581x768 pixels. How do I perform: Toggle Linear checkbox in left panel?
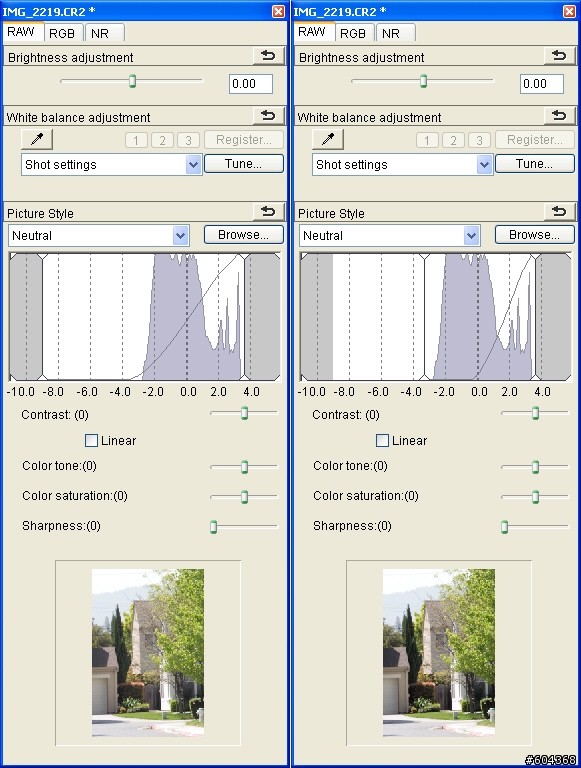point(91,440)
